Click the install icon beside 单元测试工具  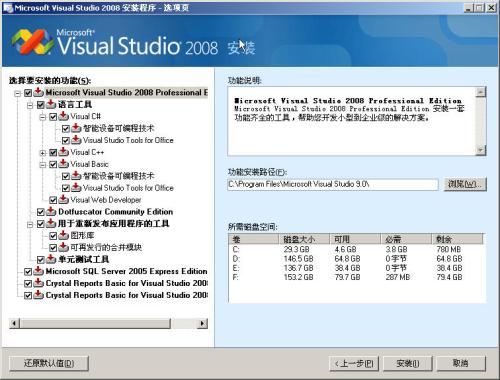click(x=51, y=259)
